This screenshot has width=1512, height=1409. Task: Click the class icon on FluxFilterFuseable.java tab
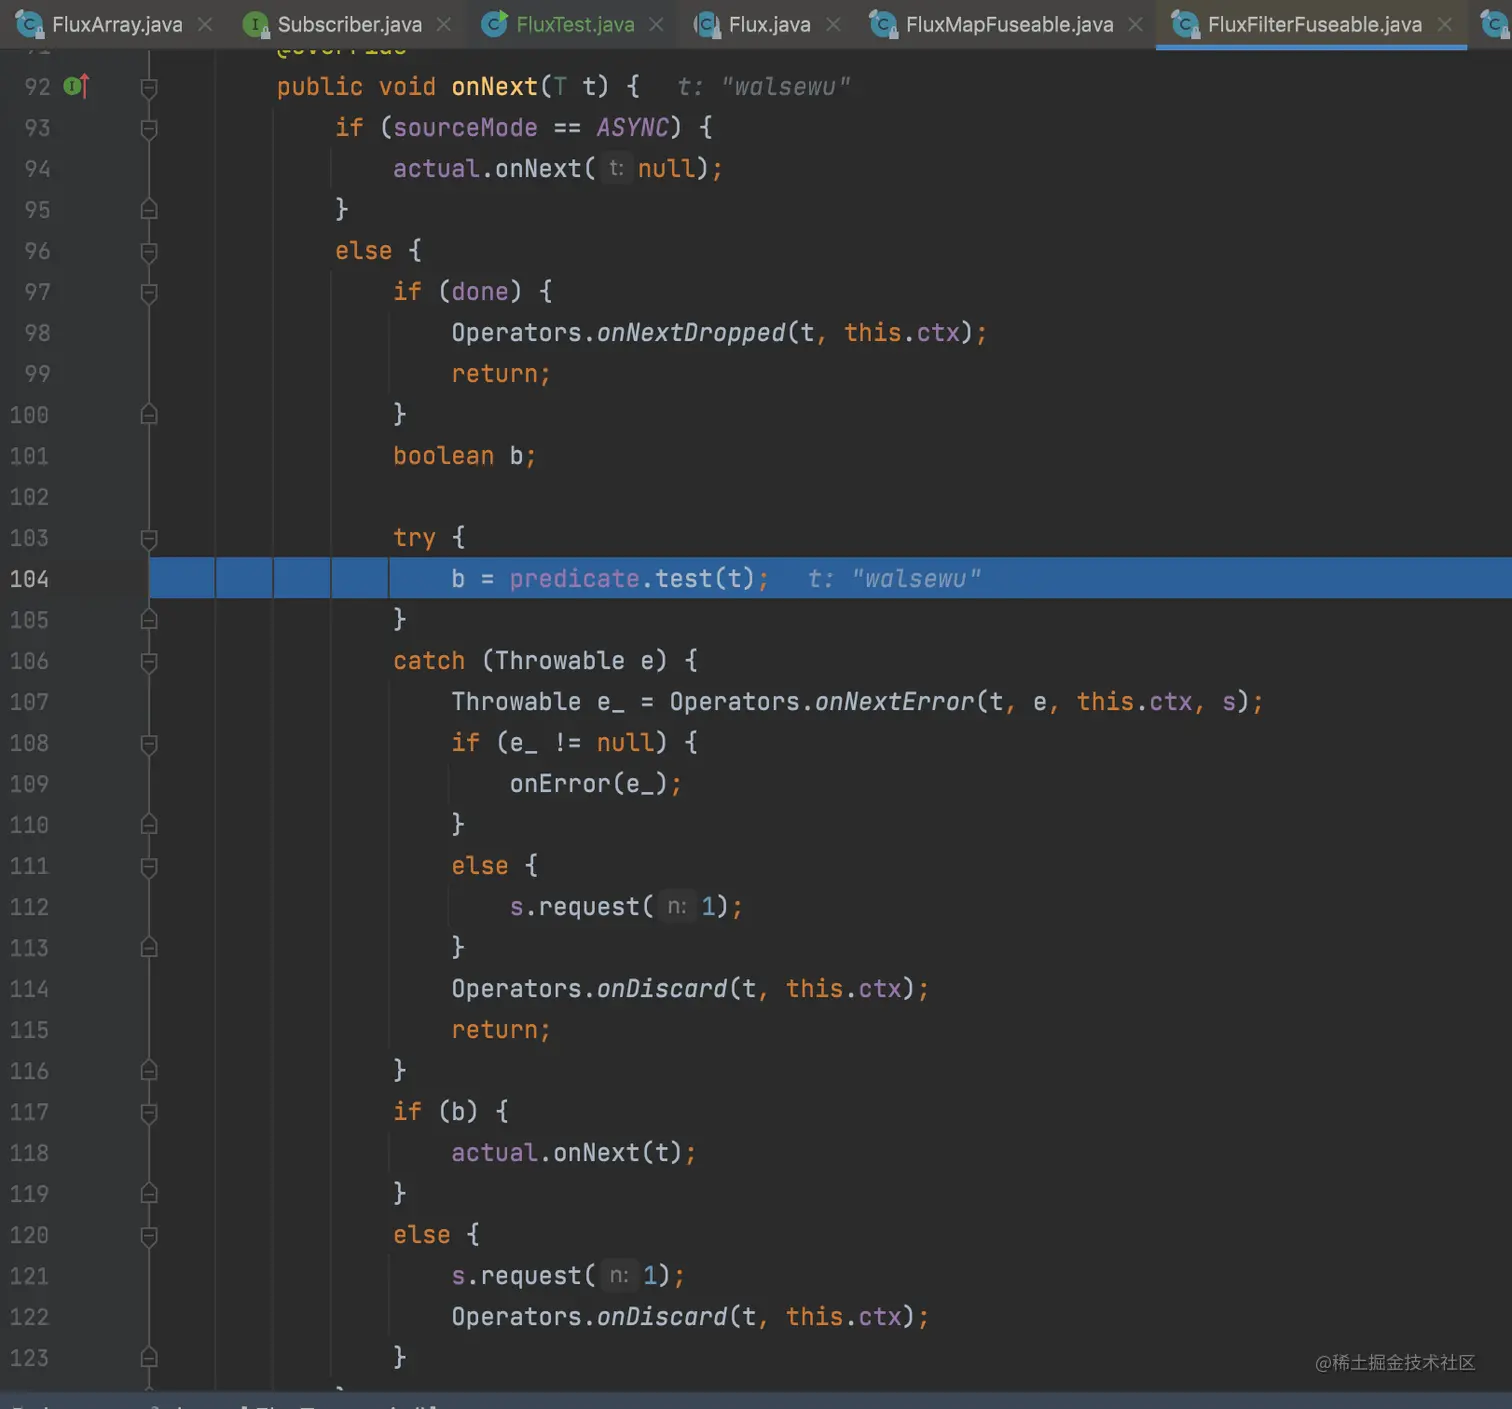1185,24
